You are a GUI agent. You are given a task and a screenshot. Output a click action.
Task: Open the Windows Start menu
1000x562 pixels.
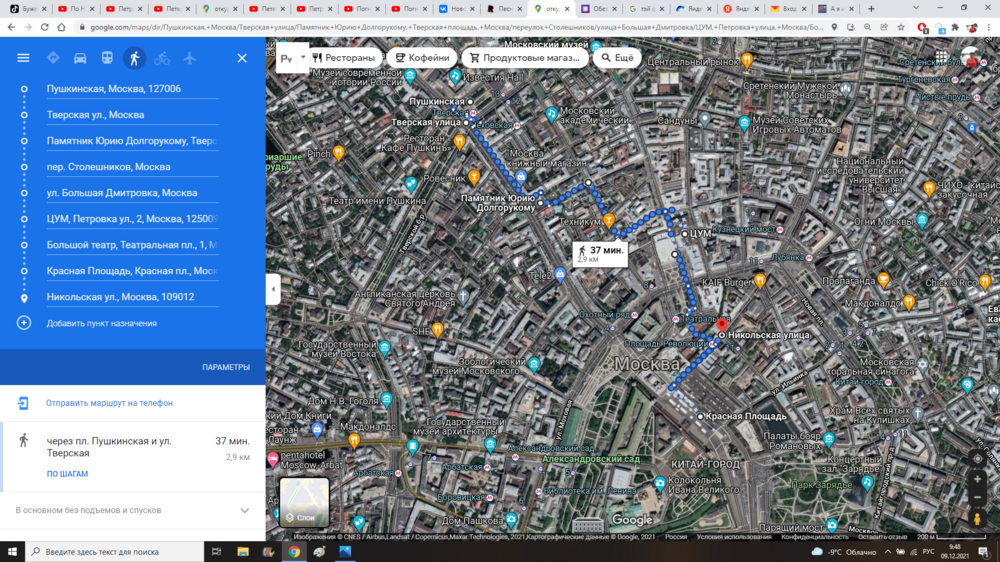[x=12, y=552]
